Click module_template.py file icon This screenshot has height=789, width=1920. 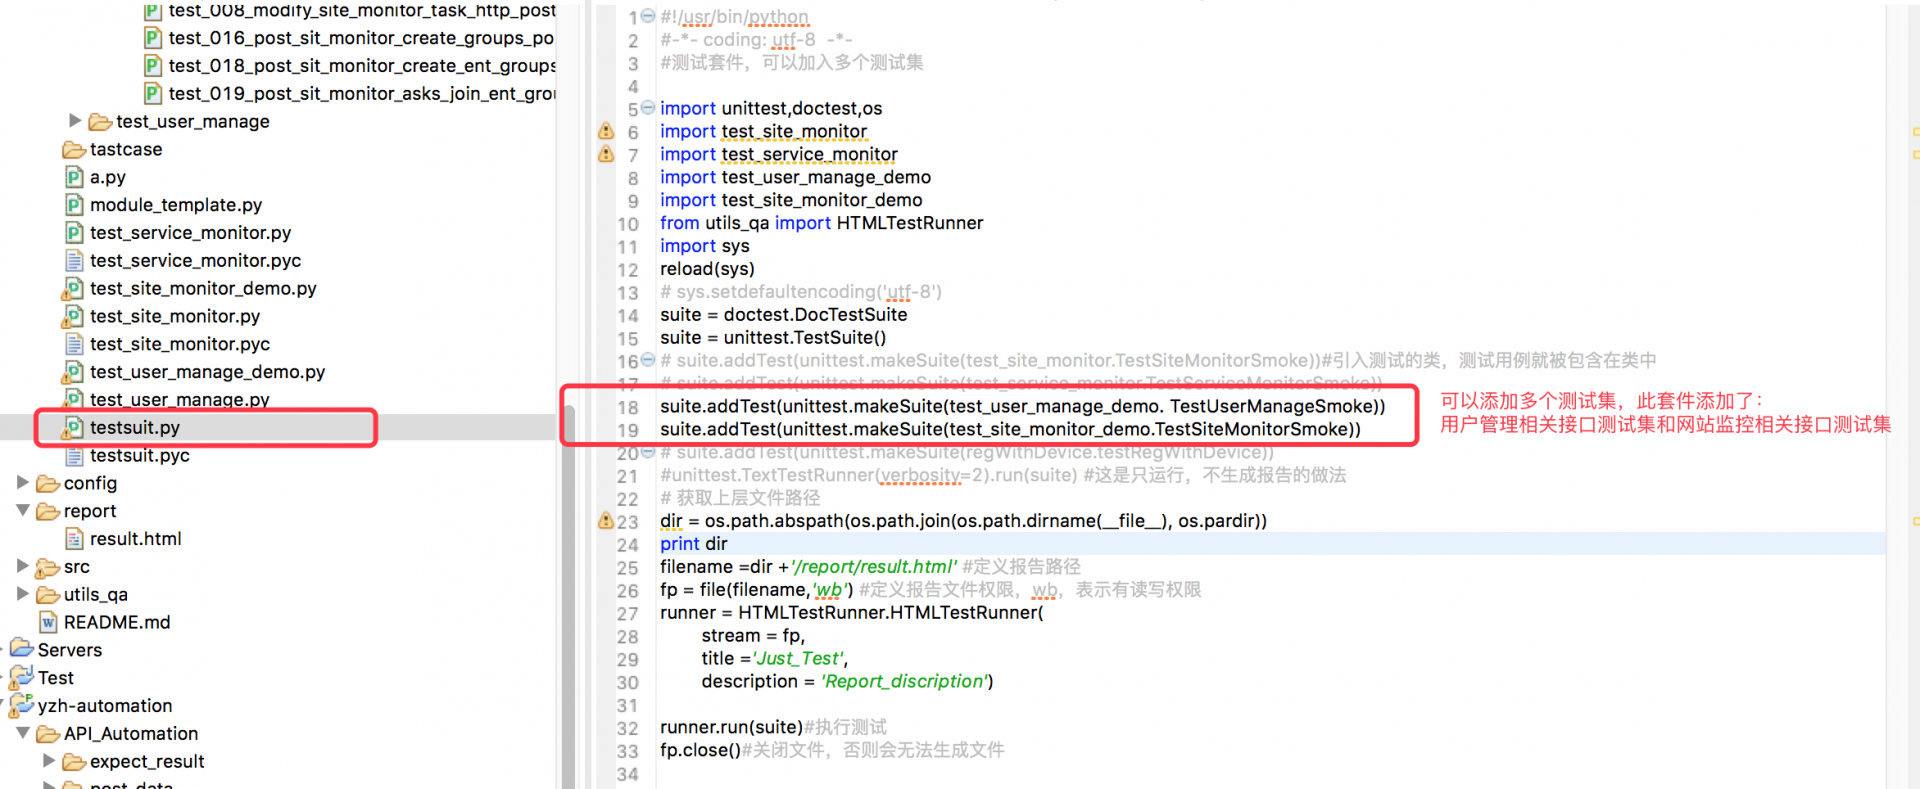pyautogui.click(x=74, y=205)
